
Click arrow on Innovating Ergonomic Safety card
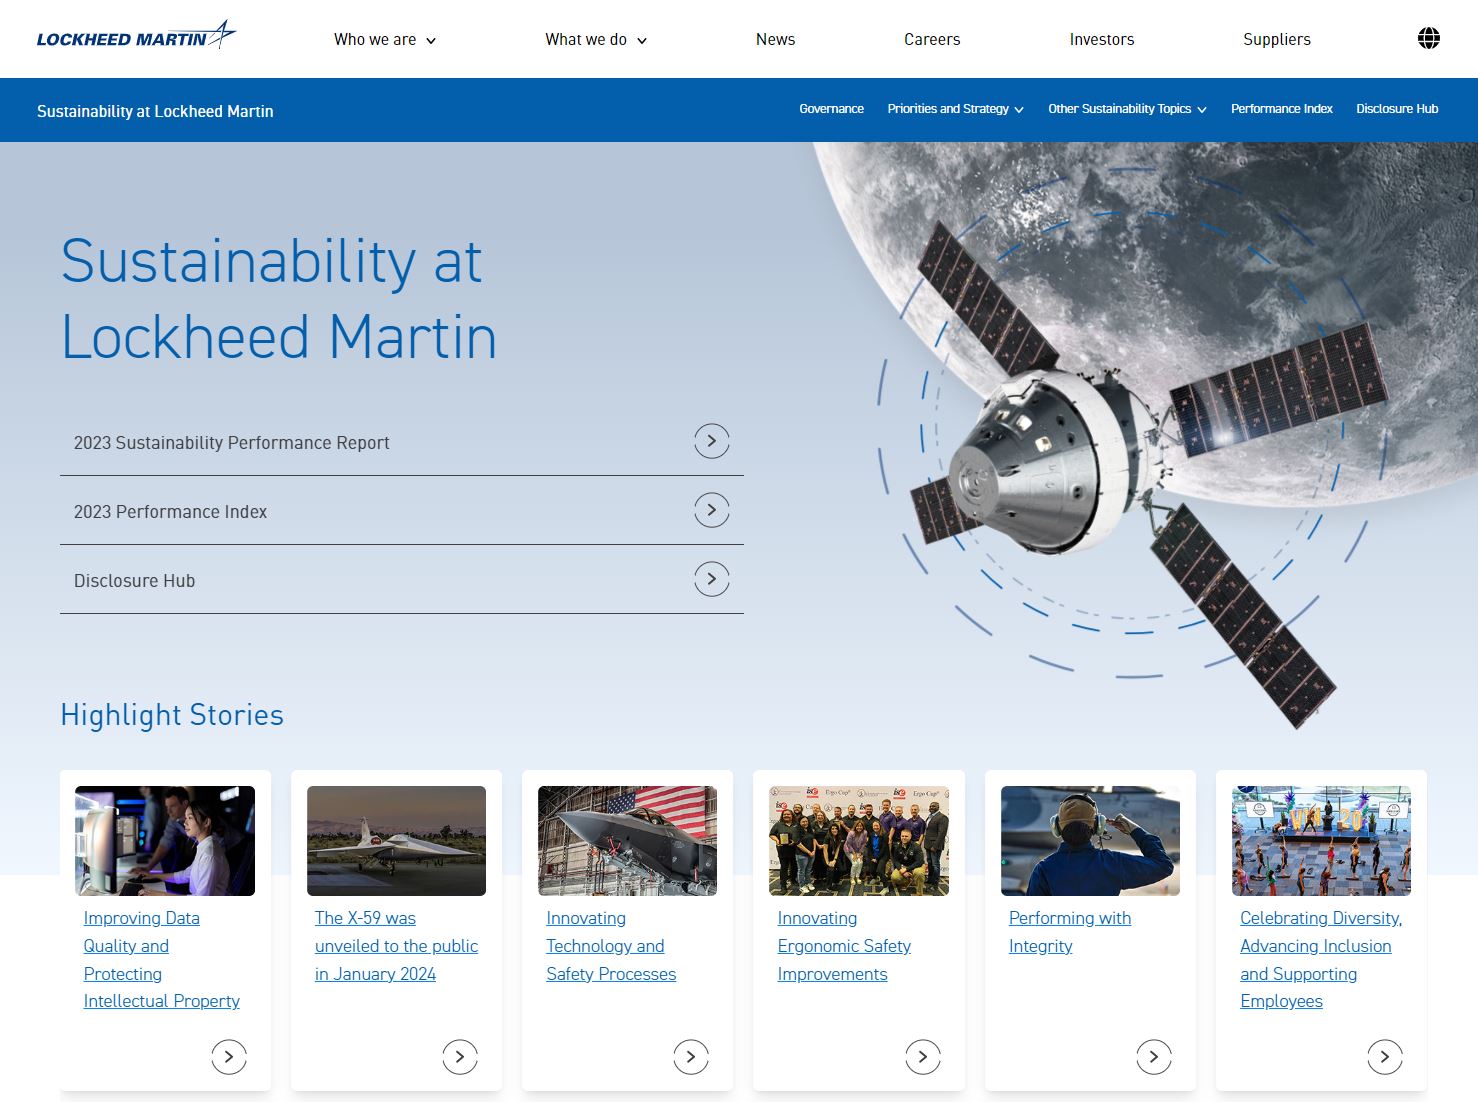coord(923,1057)
